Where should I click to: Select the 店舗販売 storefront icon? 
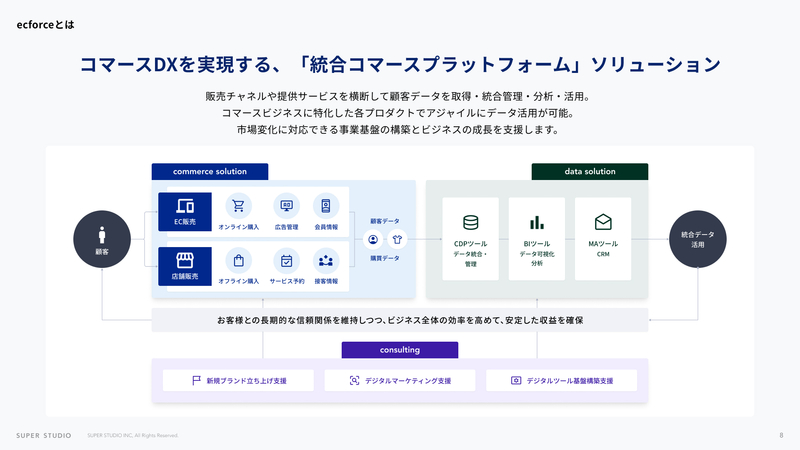click(x=185, y=260)
